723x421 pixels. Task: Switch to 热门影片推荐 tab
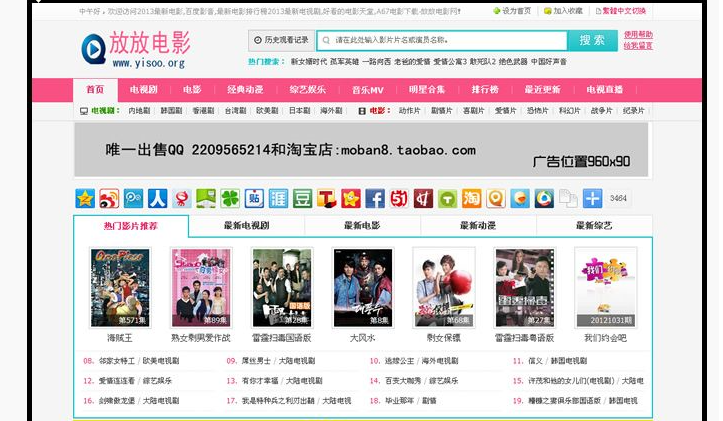(131, 226)
